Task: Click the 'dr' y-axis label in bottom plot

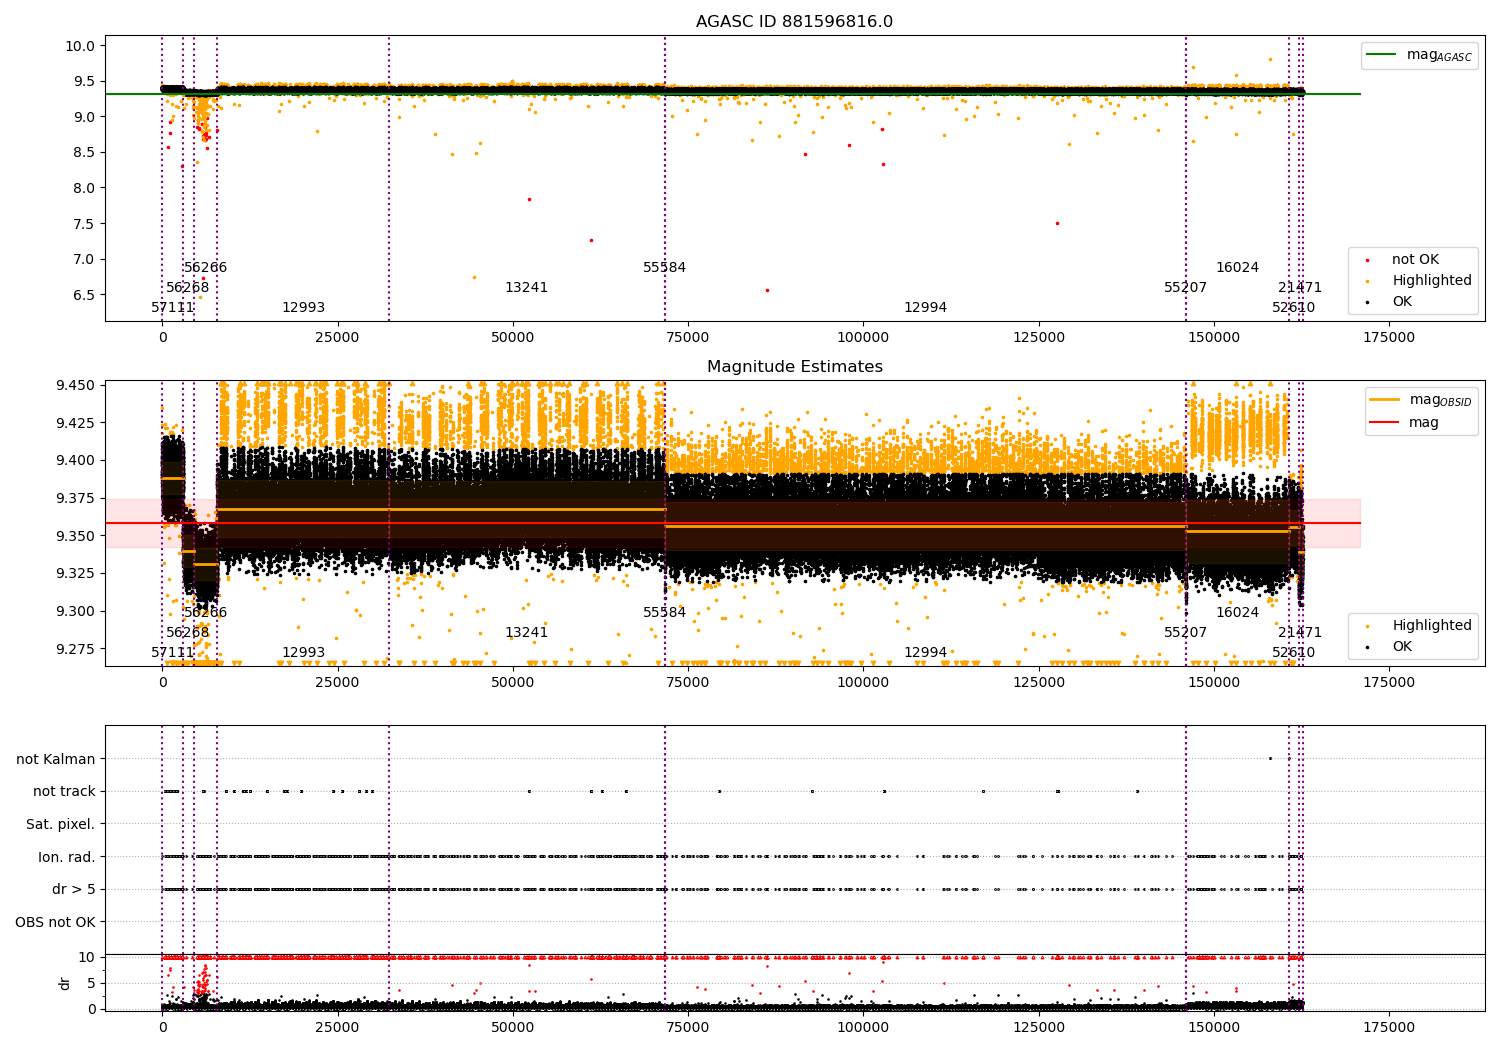Action: tap(65, 983)
